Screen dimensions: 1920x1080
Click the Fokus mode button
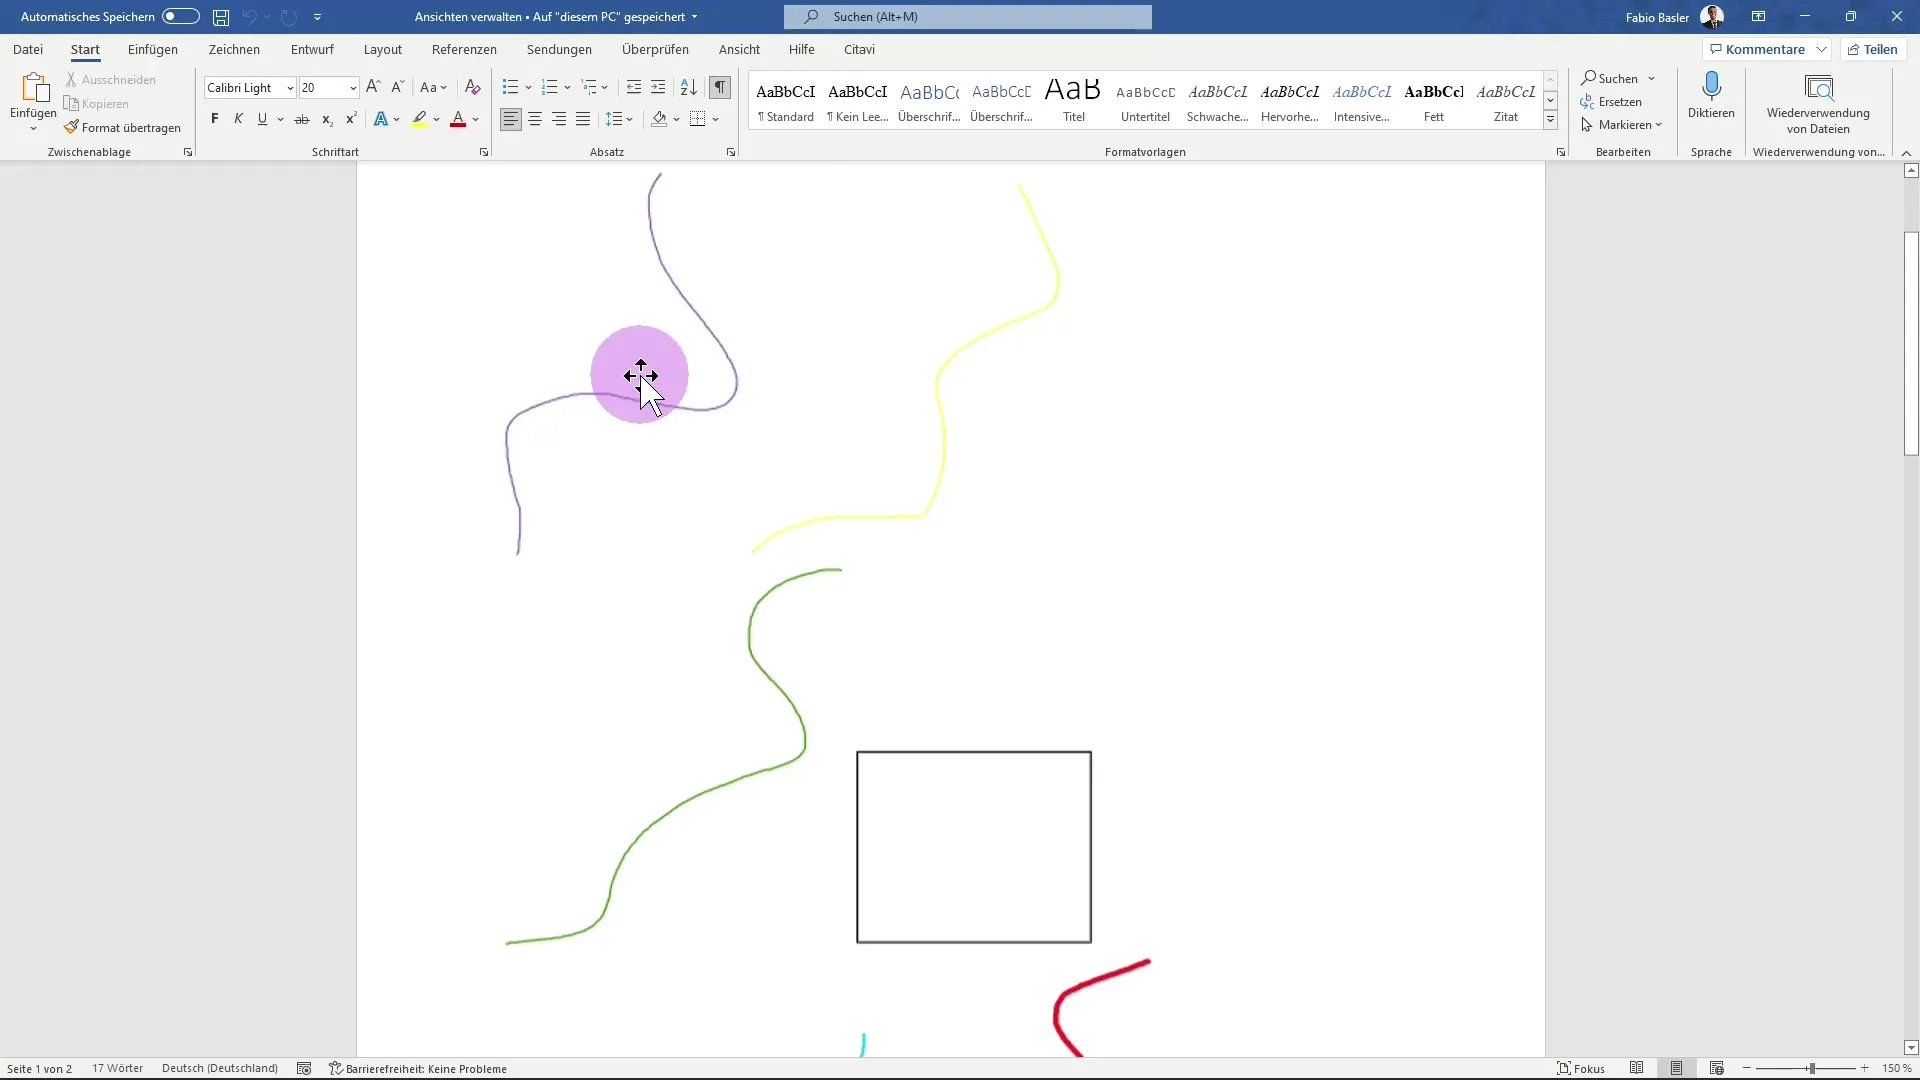click(x=1581, y=1069)
